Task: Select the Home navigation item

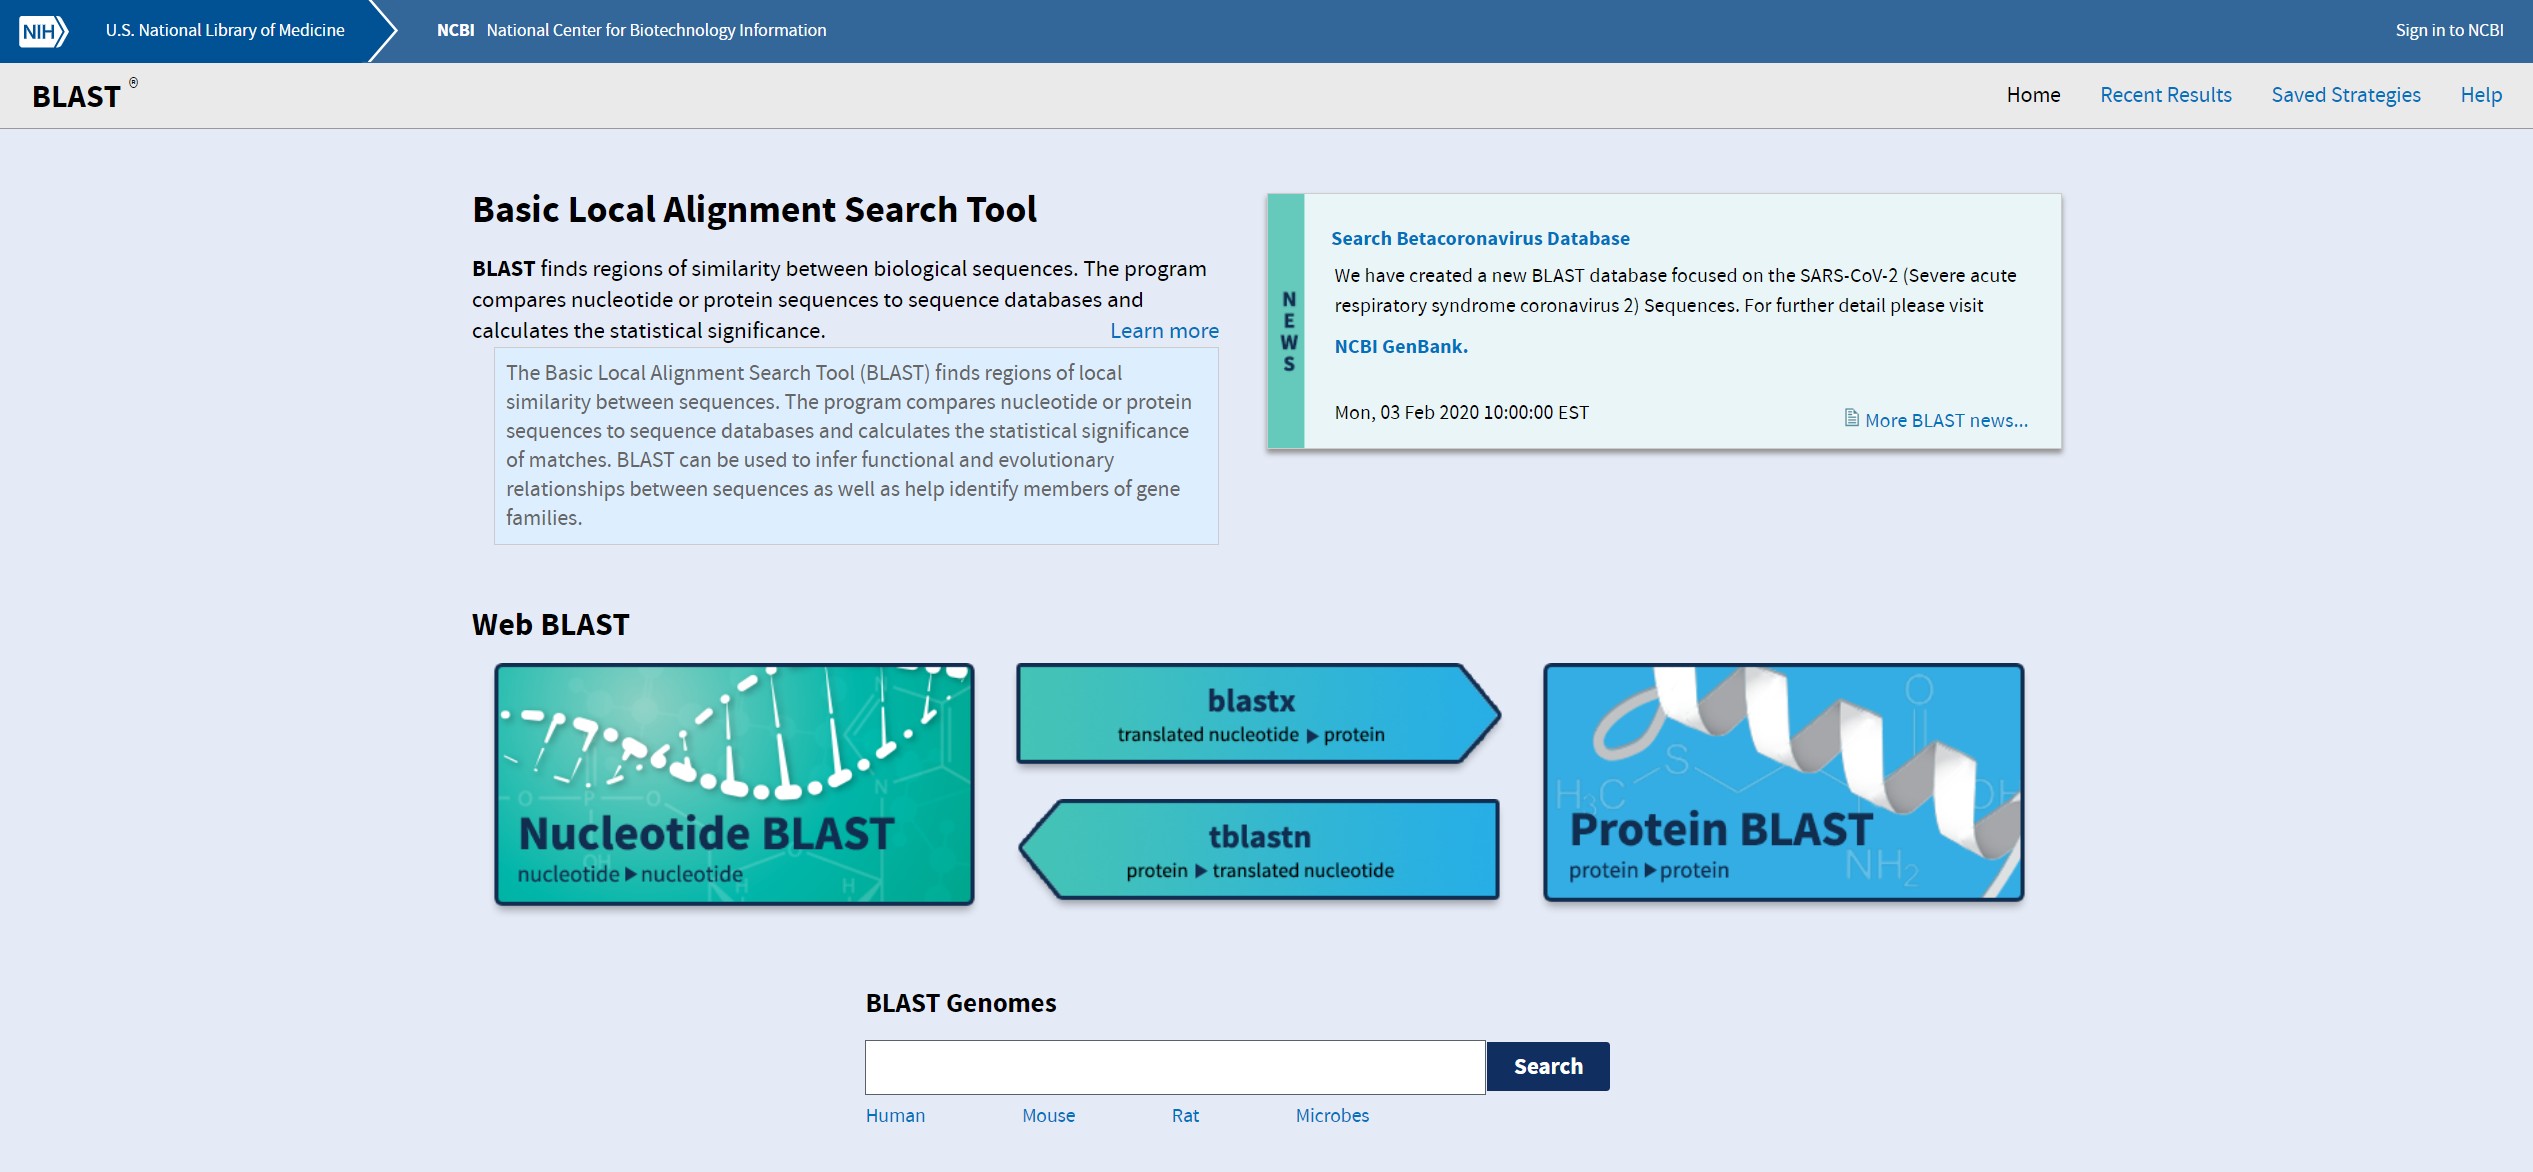Action: [x=2033, y=95]
